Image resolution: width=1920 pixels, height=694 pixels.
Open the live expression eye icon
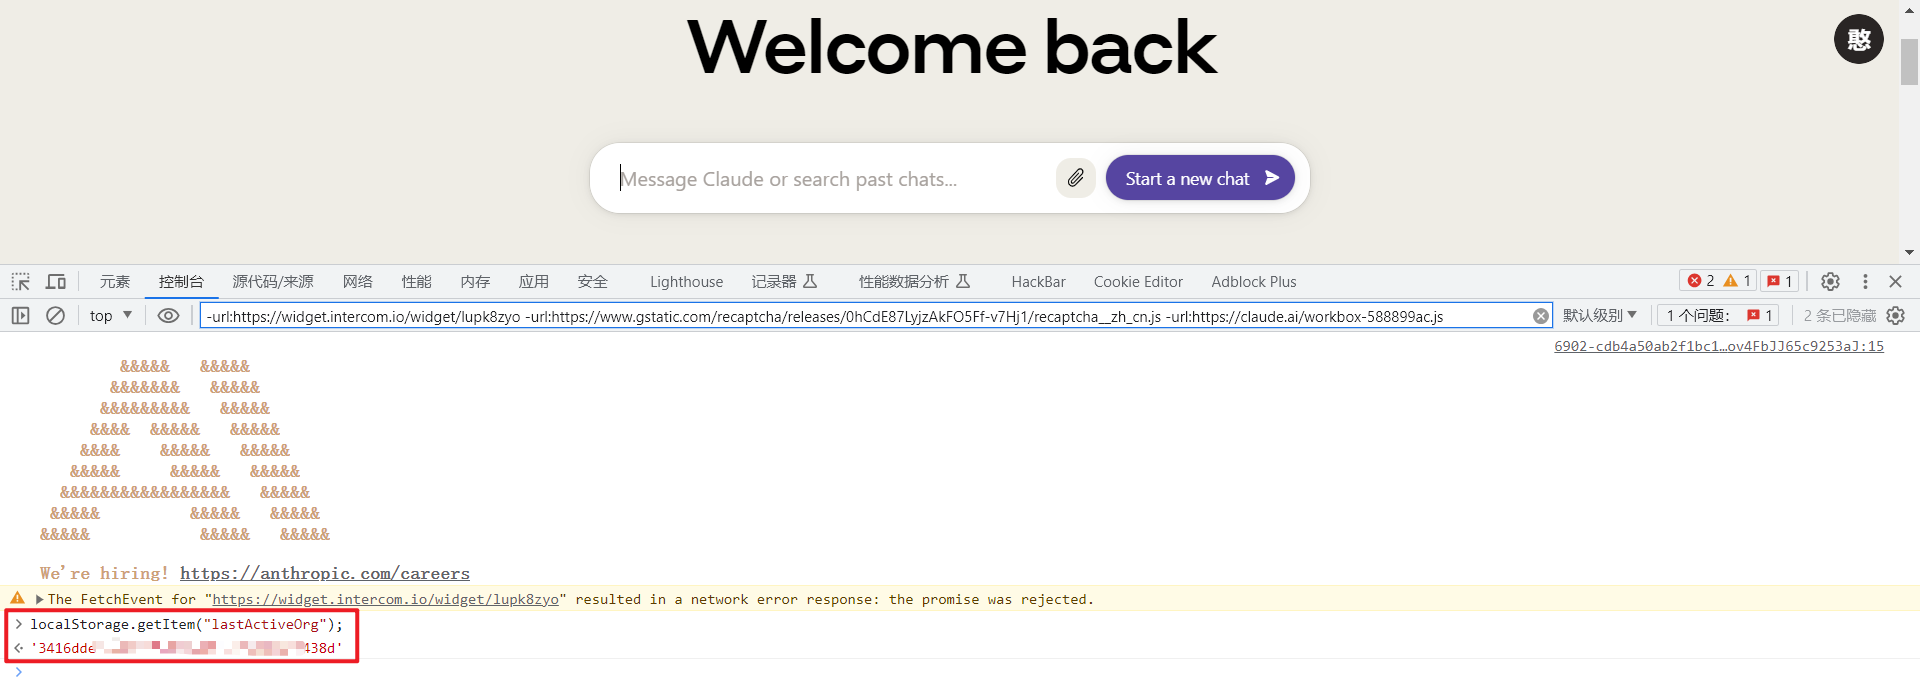(x=168, y=316)
